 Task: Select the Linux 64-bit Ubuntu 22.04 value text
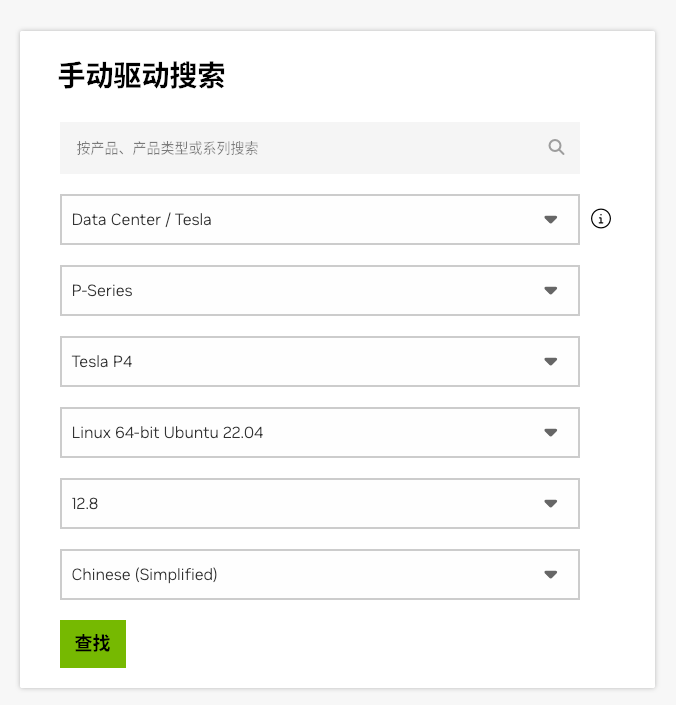[167, 433]
